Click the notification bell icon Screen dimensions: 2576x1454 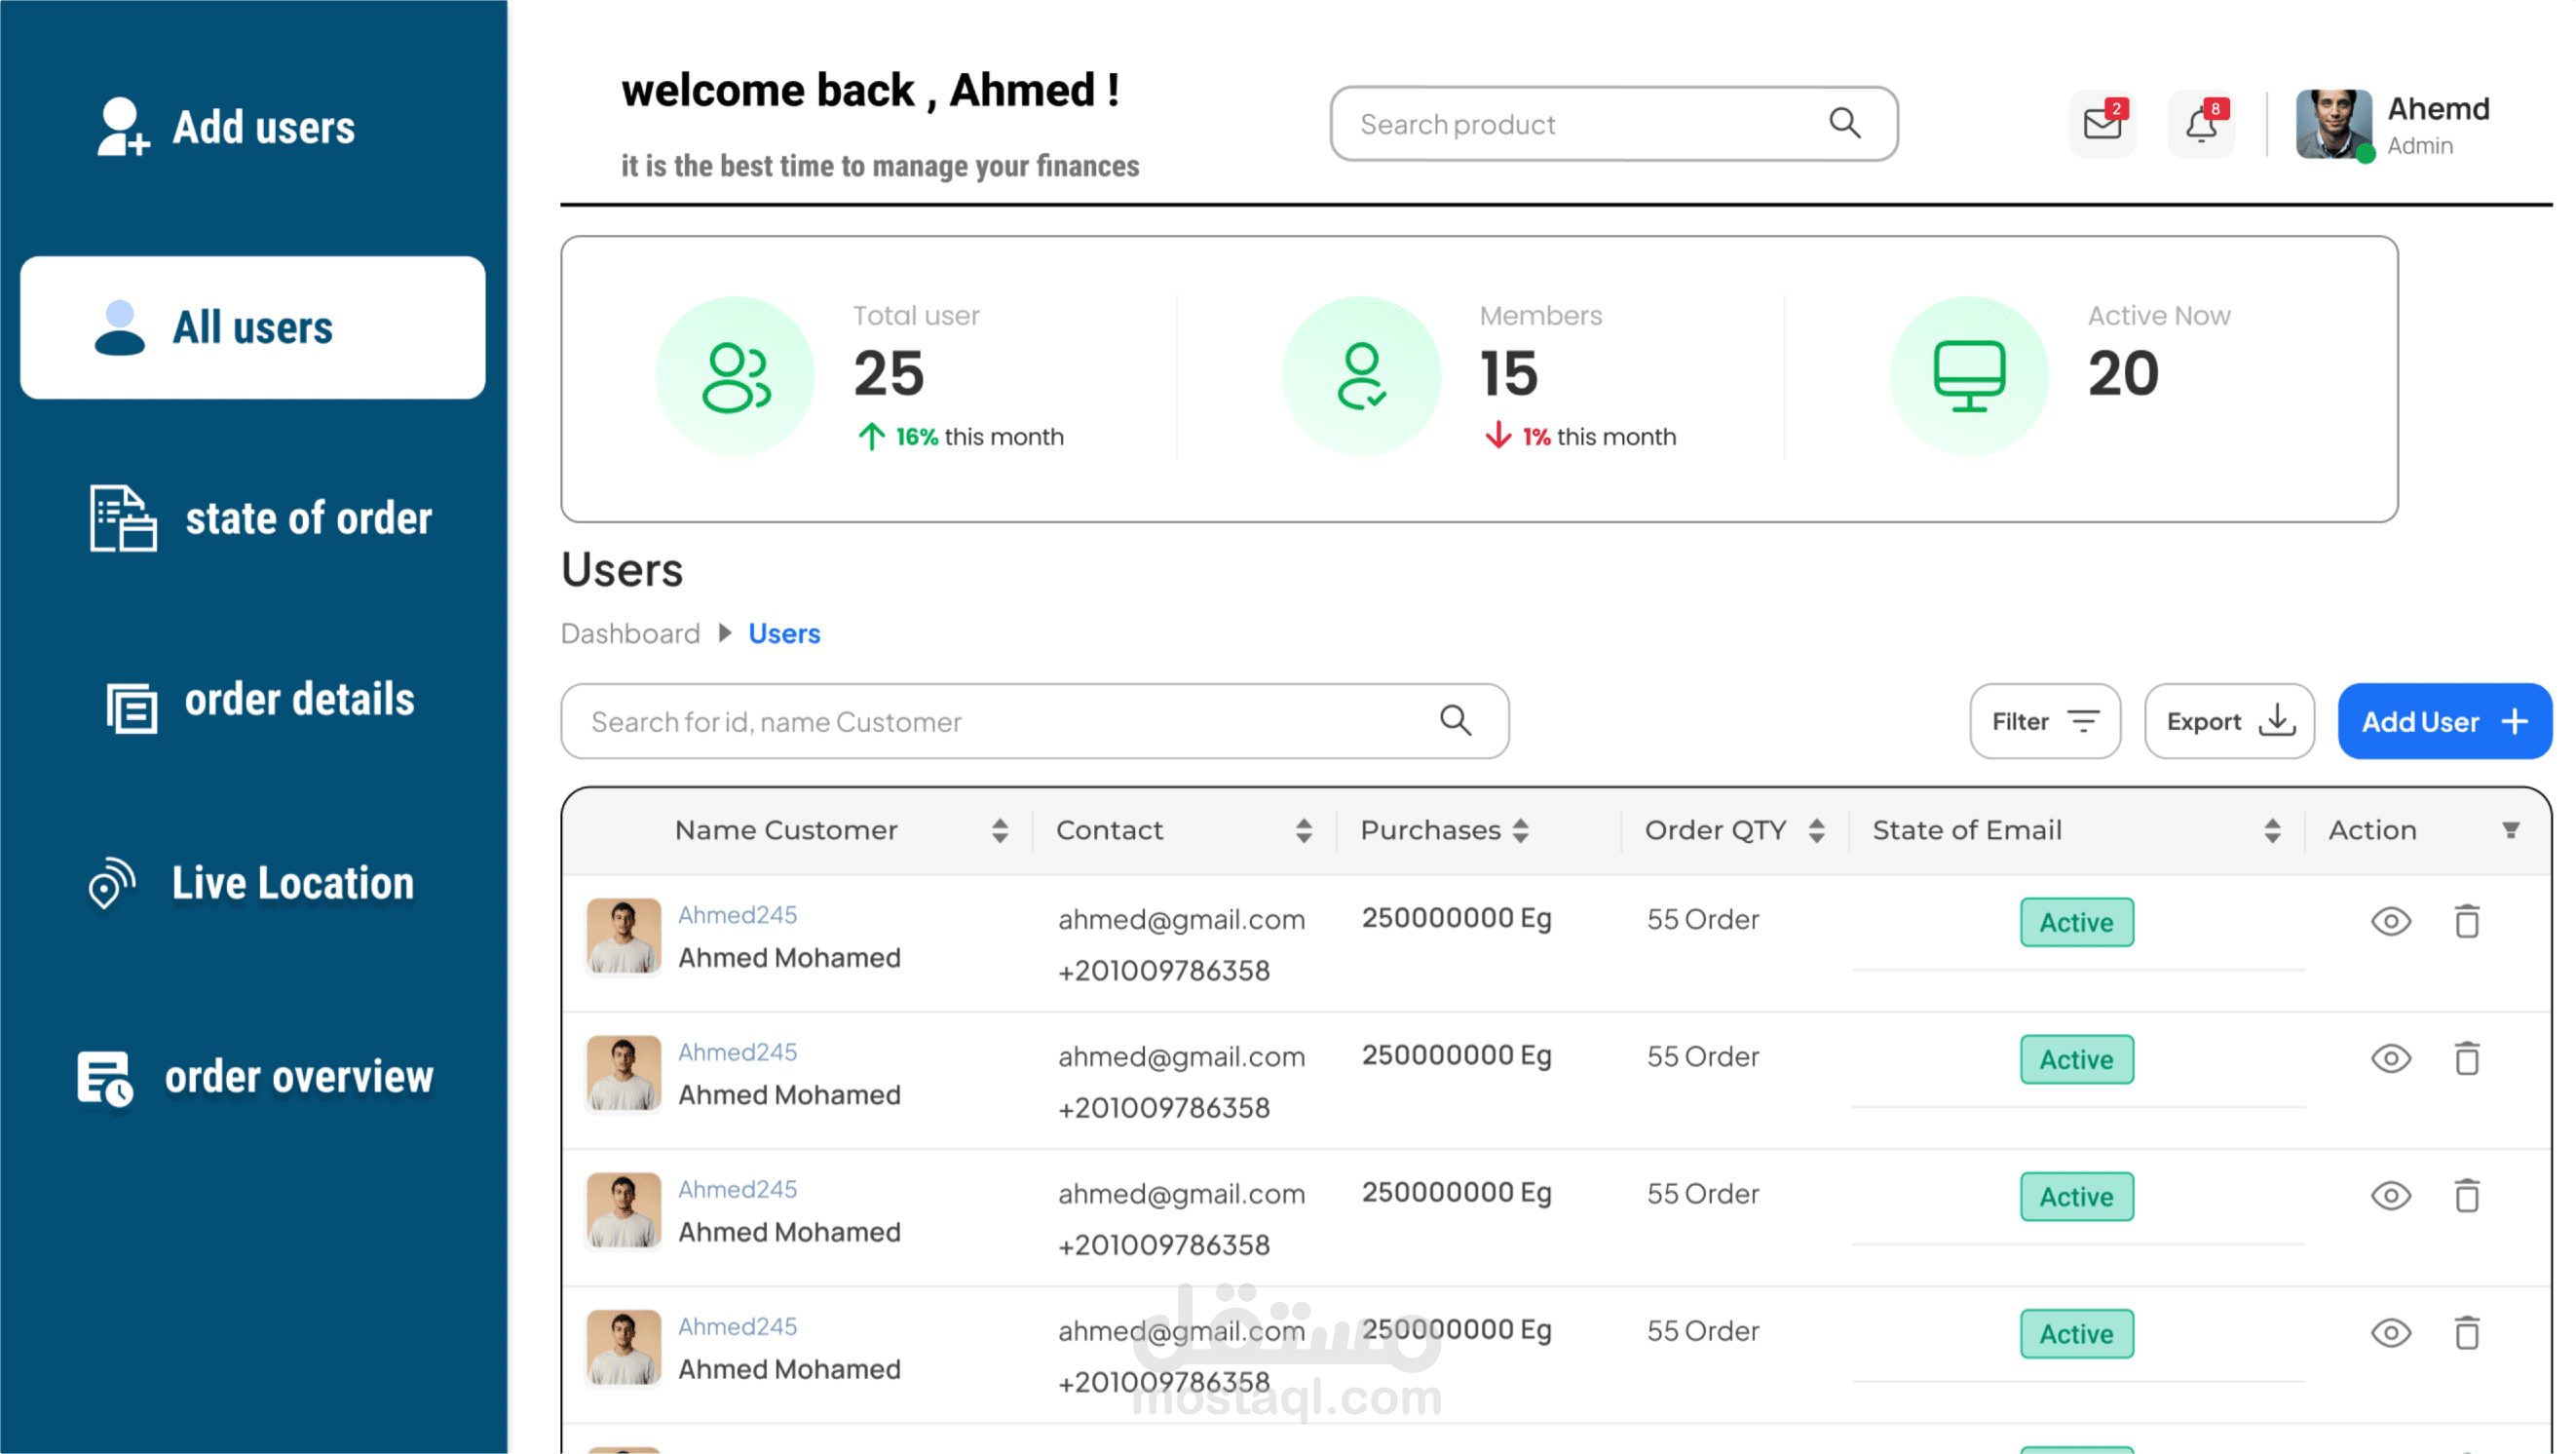(2200, 124)
